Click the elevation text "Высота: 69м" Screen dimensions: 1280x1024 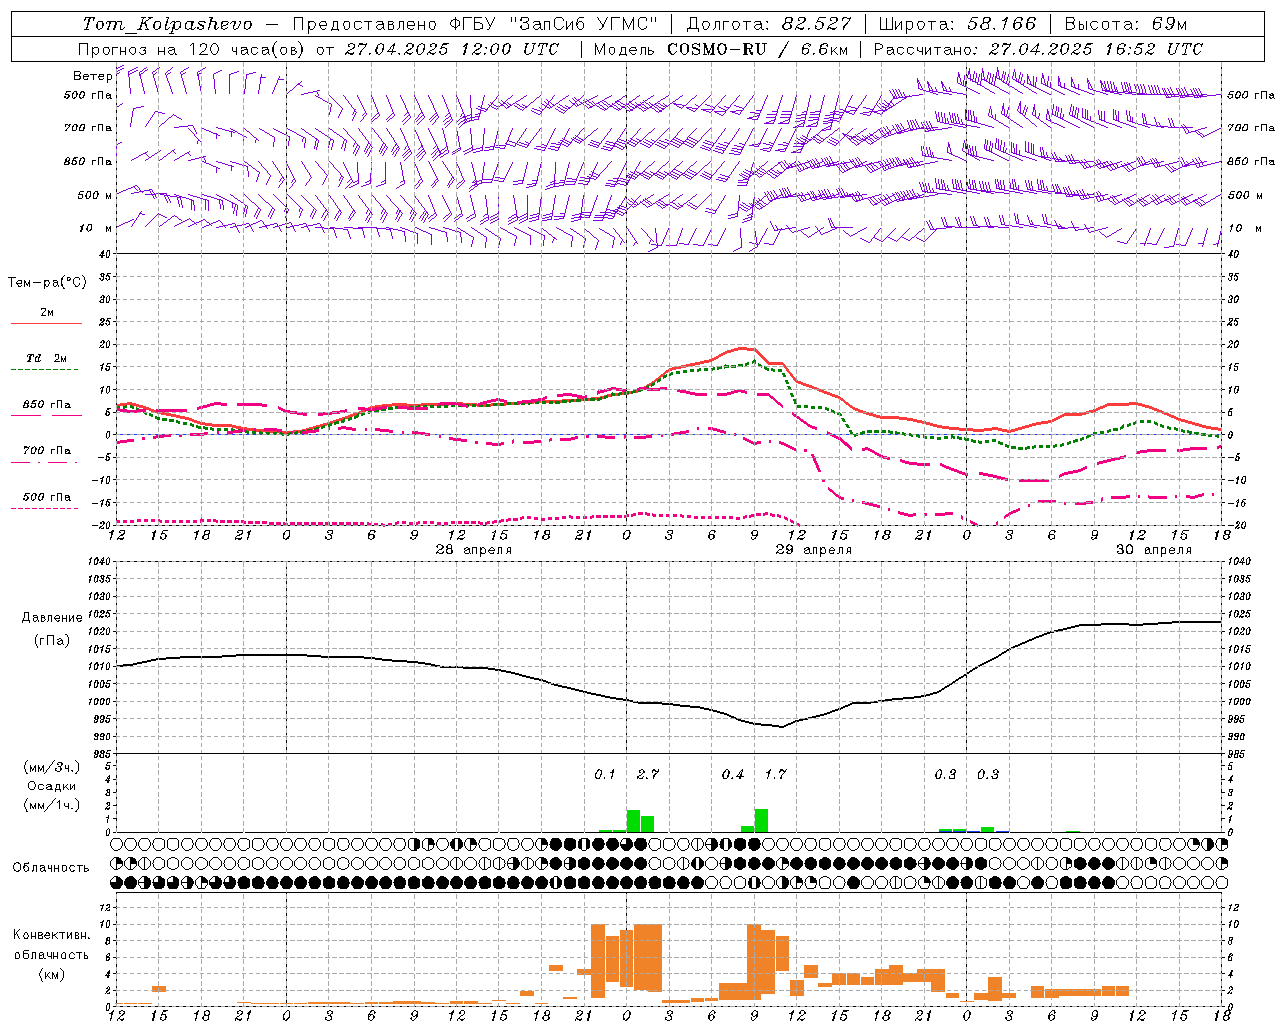[x=1125, y=24]
